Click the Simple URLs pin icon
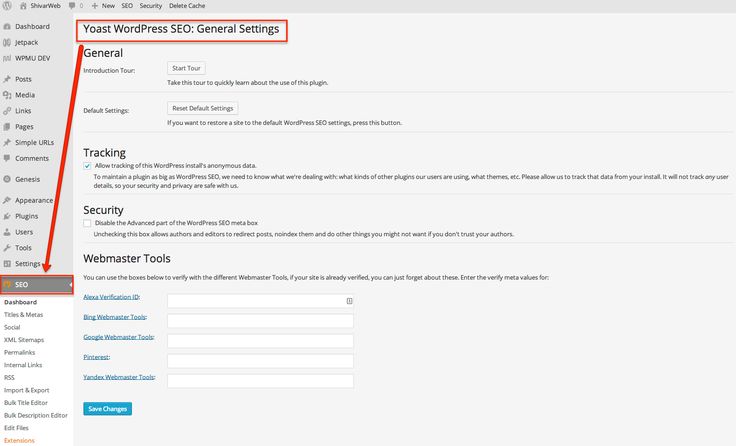Image resolution: width=736 pixels, height=446 pixels. coord(7,143)
